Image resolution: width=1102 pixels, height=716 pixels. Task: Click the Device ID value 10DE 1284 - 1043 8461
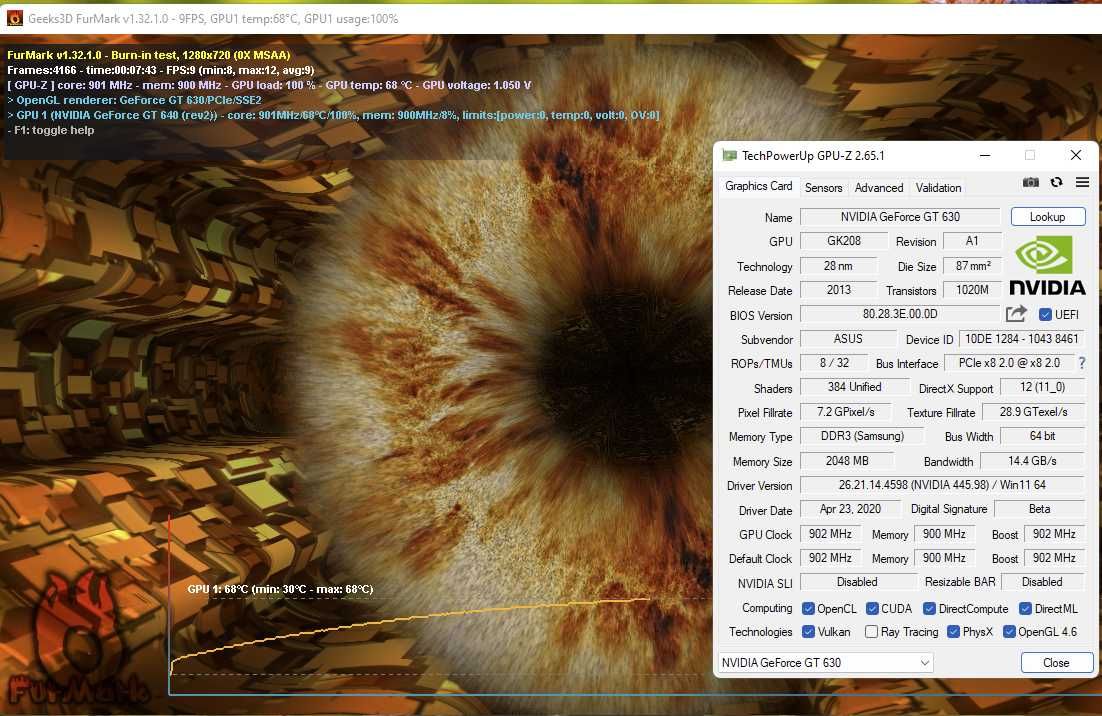pyautogui.click(x=1021, y=339)
